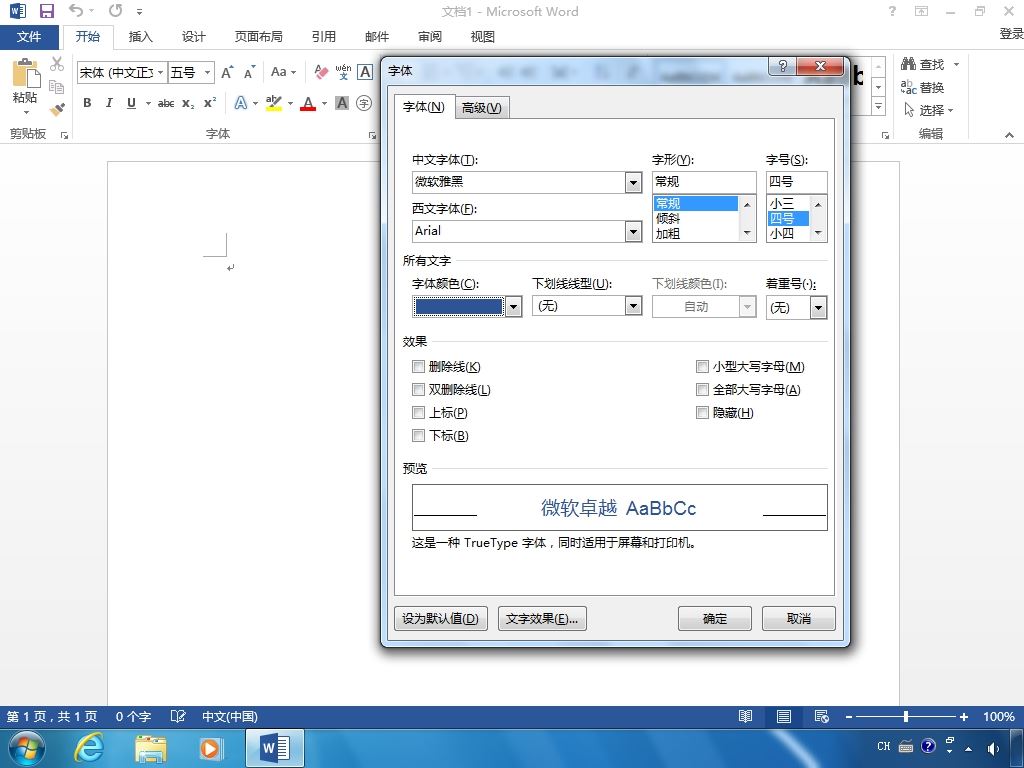Click the Cut scissors icon
The height and width of the screenshot is (768, 1024).
coord(57,63)
